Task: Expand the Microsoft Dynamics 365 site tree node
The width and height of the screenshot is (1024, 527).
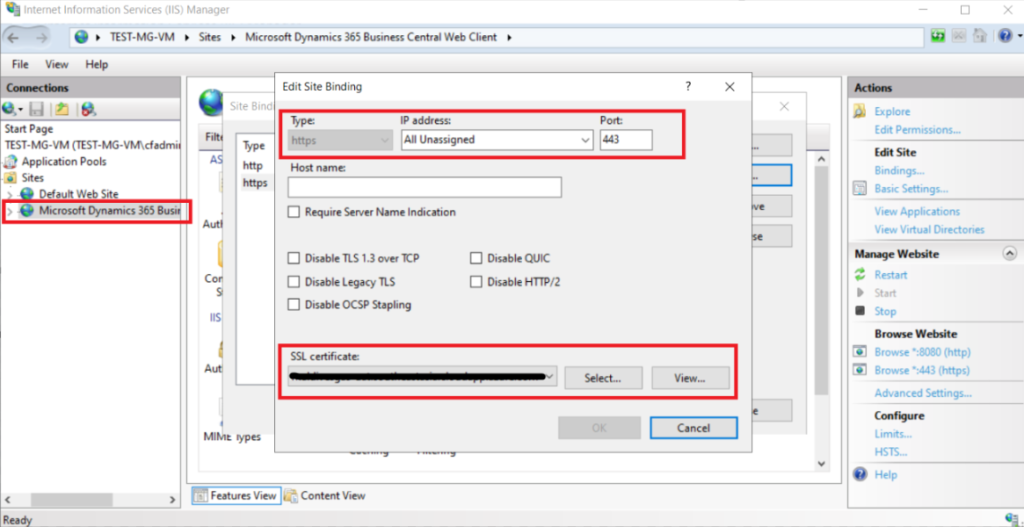Action: pos(10,211)
